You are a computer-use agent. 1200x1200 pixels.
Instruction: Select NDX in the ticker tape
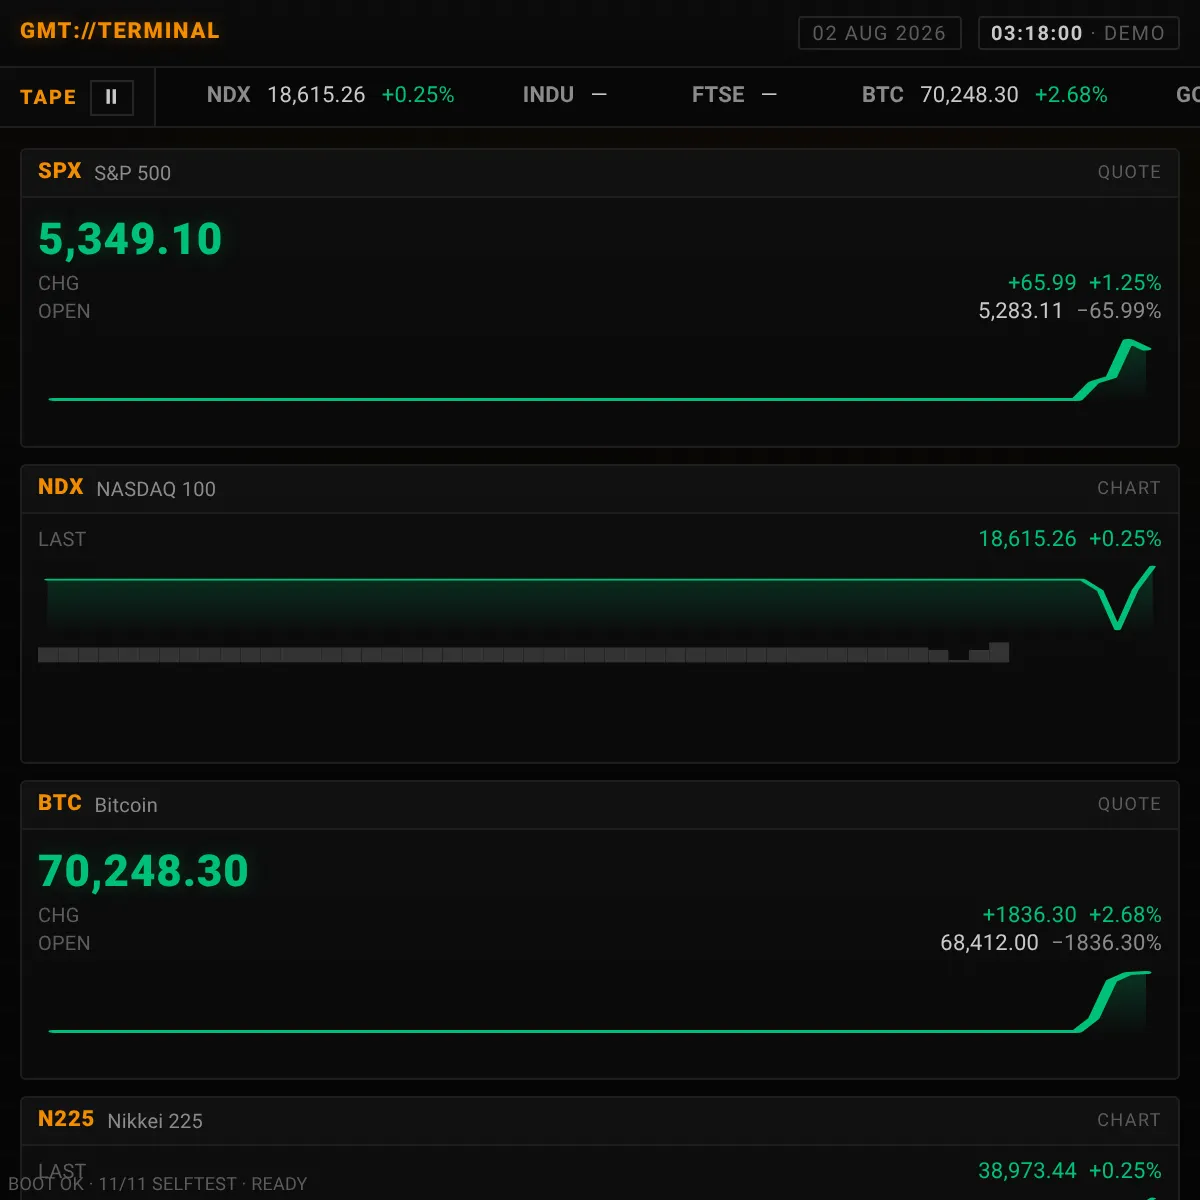[330, 95]
